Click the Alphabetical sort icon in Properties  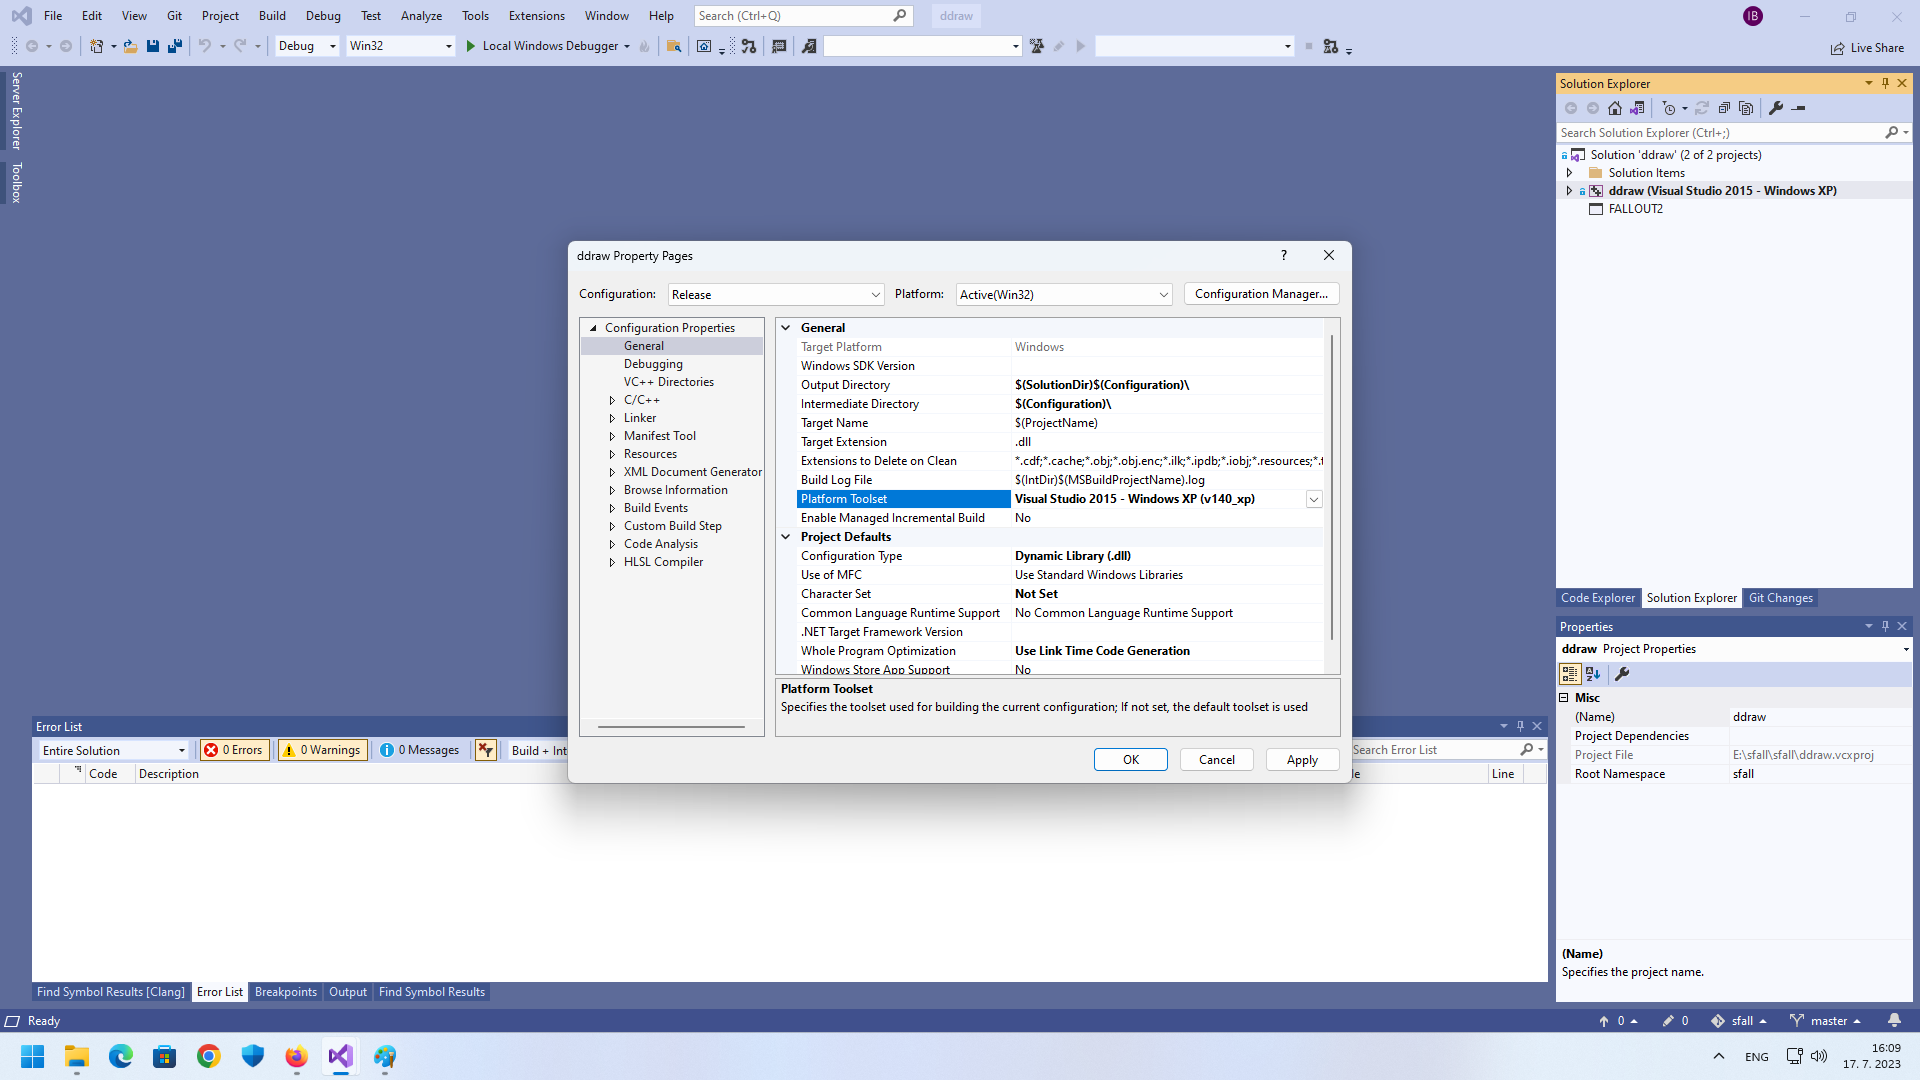pos(1593,674)
